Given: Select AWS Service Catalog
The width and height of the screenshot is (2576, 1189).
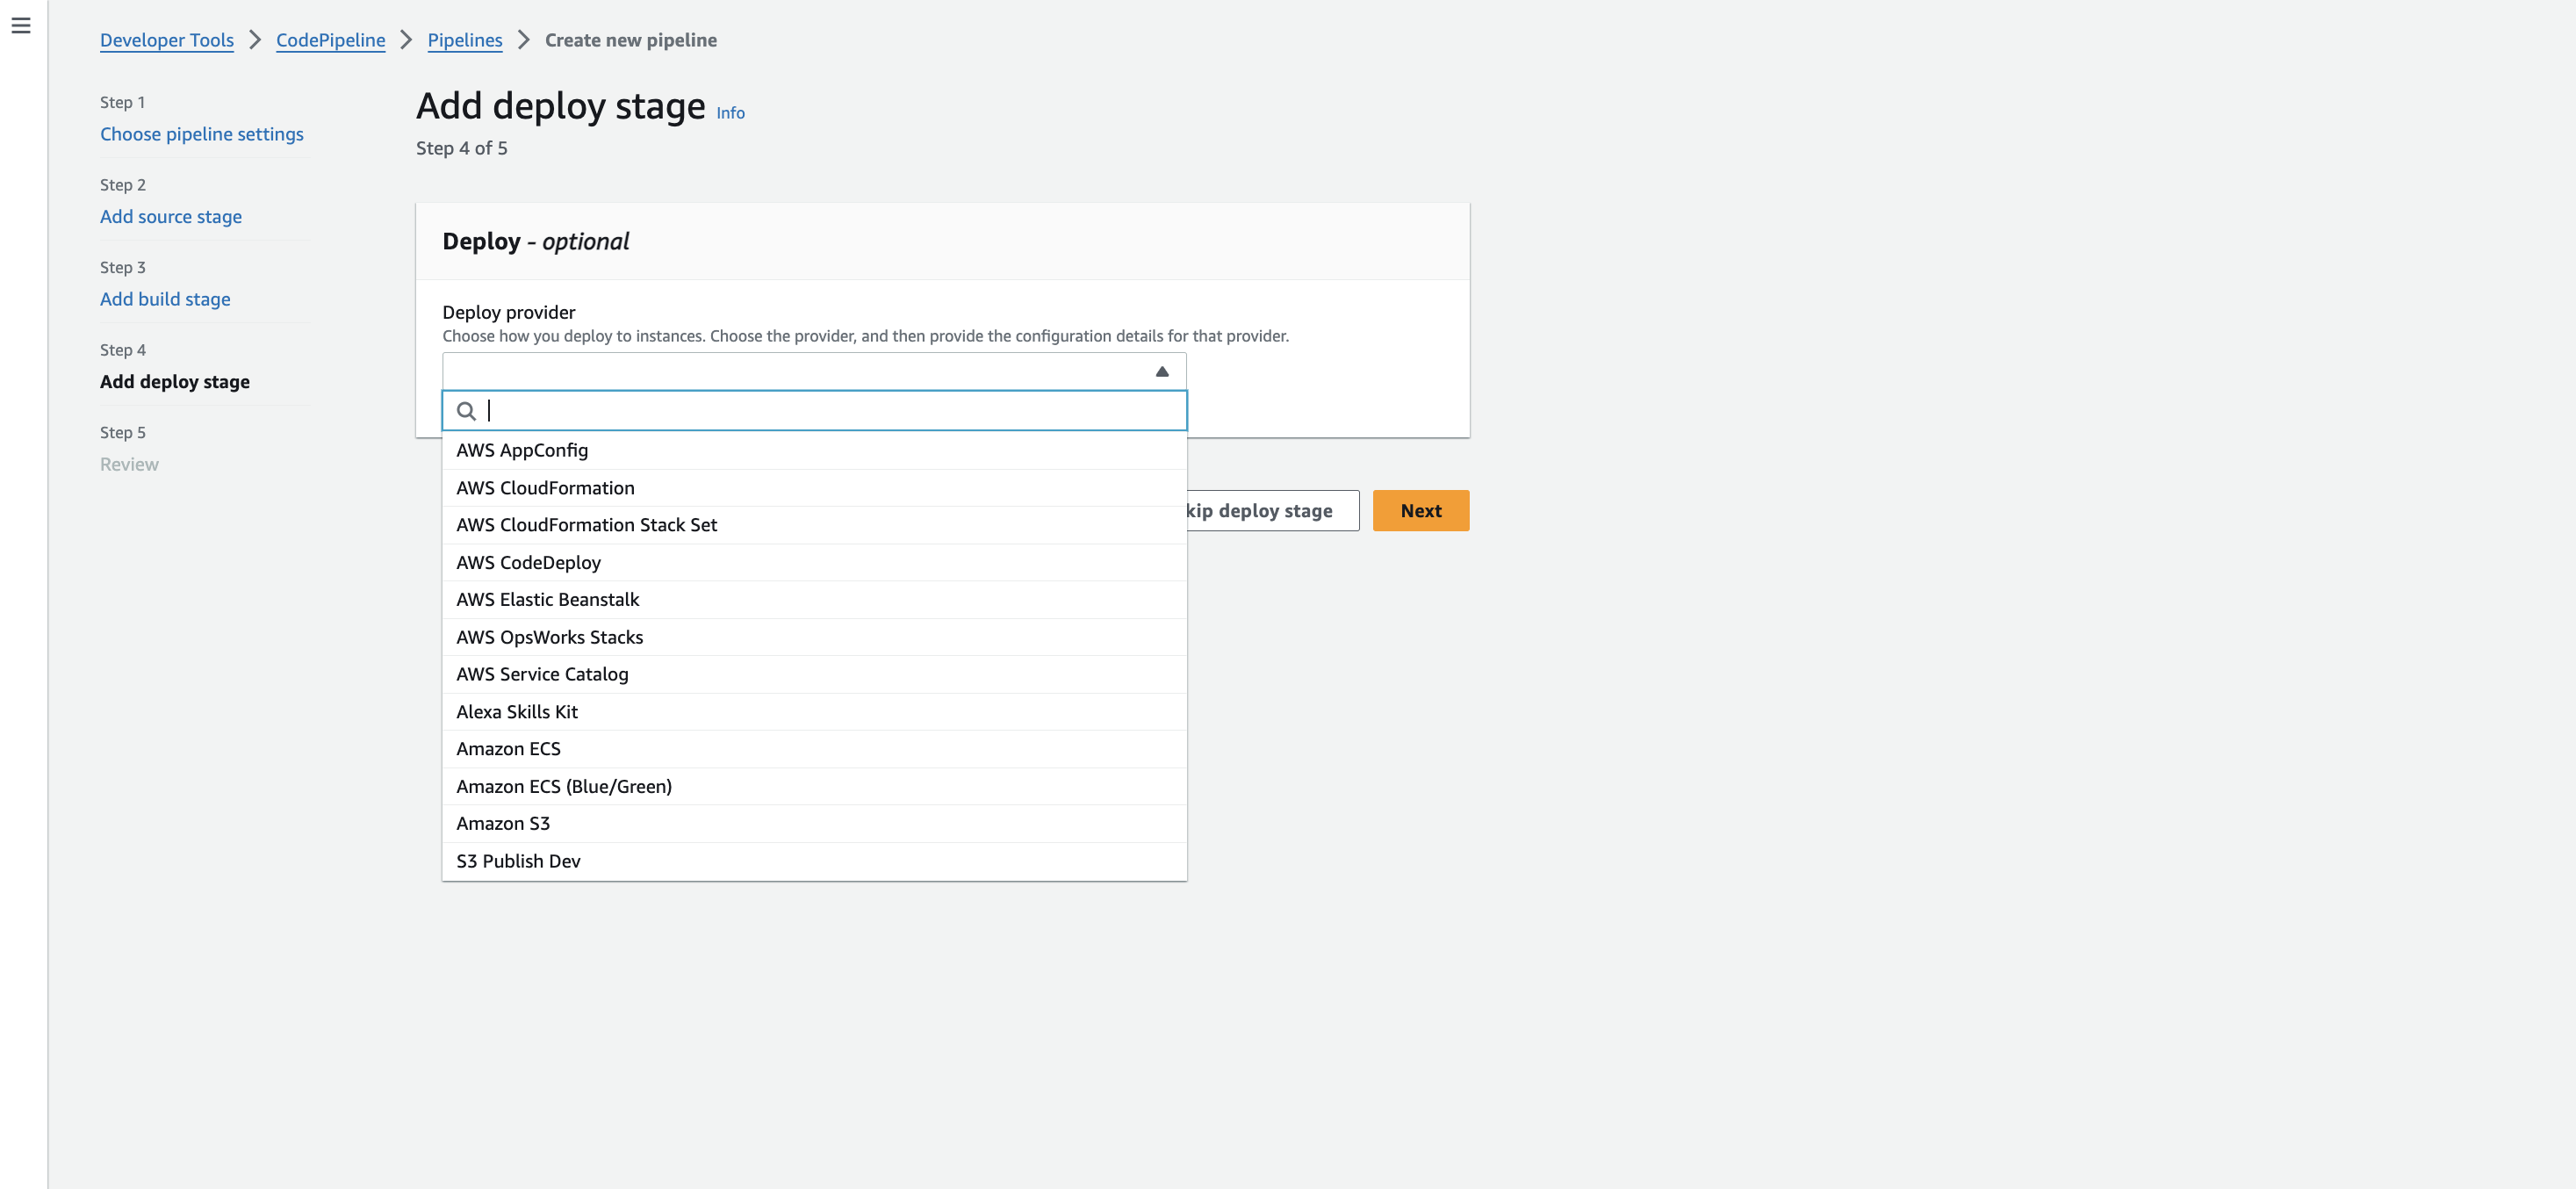Looking at the screenshot, I should [x=542, y=674].
